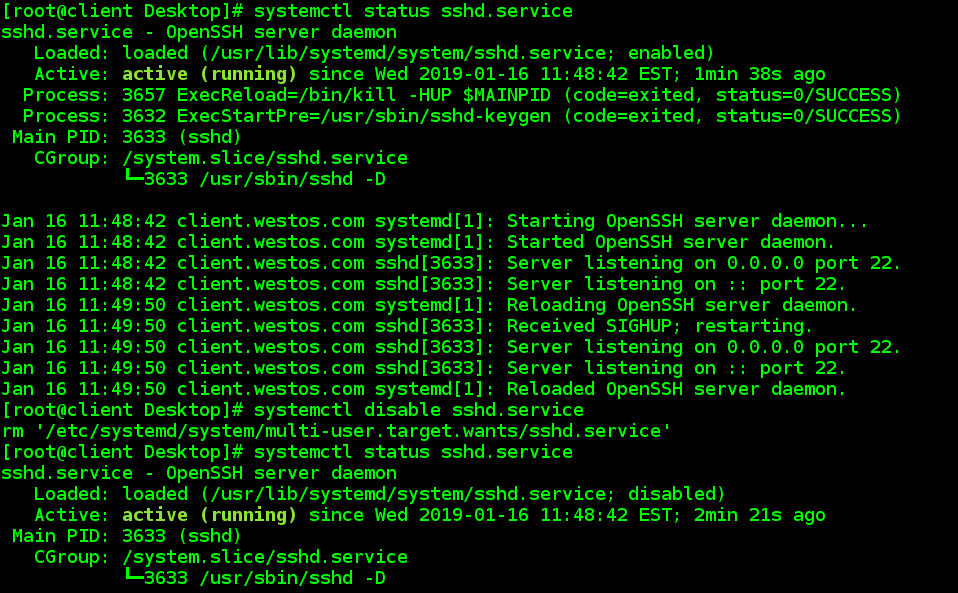Click 'Server listening on 0.0.0.0 port 22.' at 11:49:50
Image resolution: width=958 pixels, height=593 pixels.
[x=704, y=347]
